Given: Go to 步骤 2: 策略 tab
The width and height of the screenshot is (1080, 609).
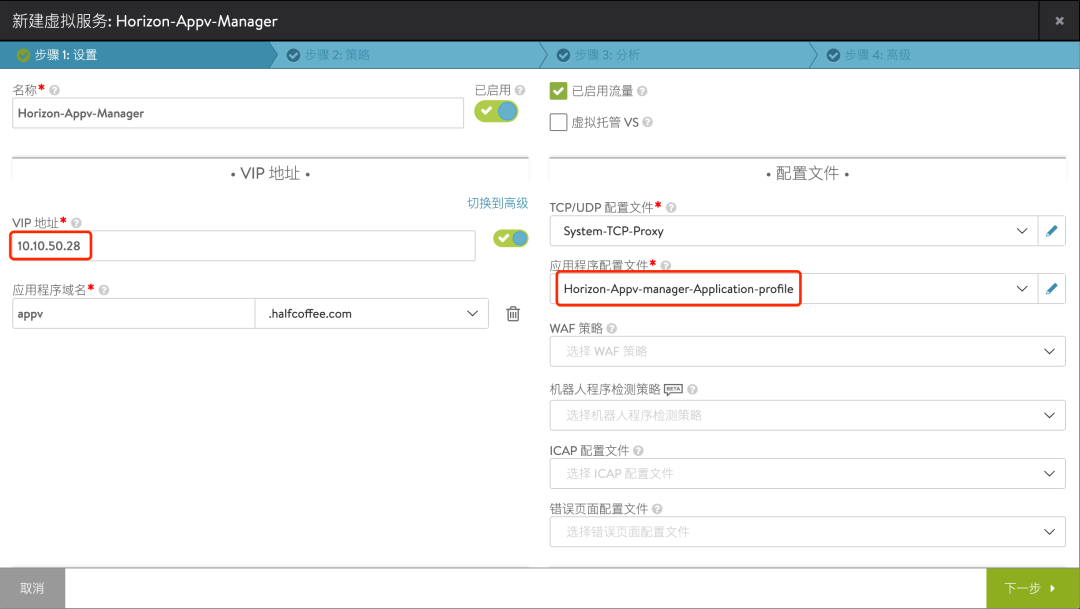Looking at the screenshot, I should point(405,55).
